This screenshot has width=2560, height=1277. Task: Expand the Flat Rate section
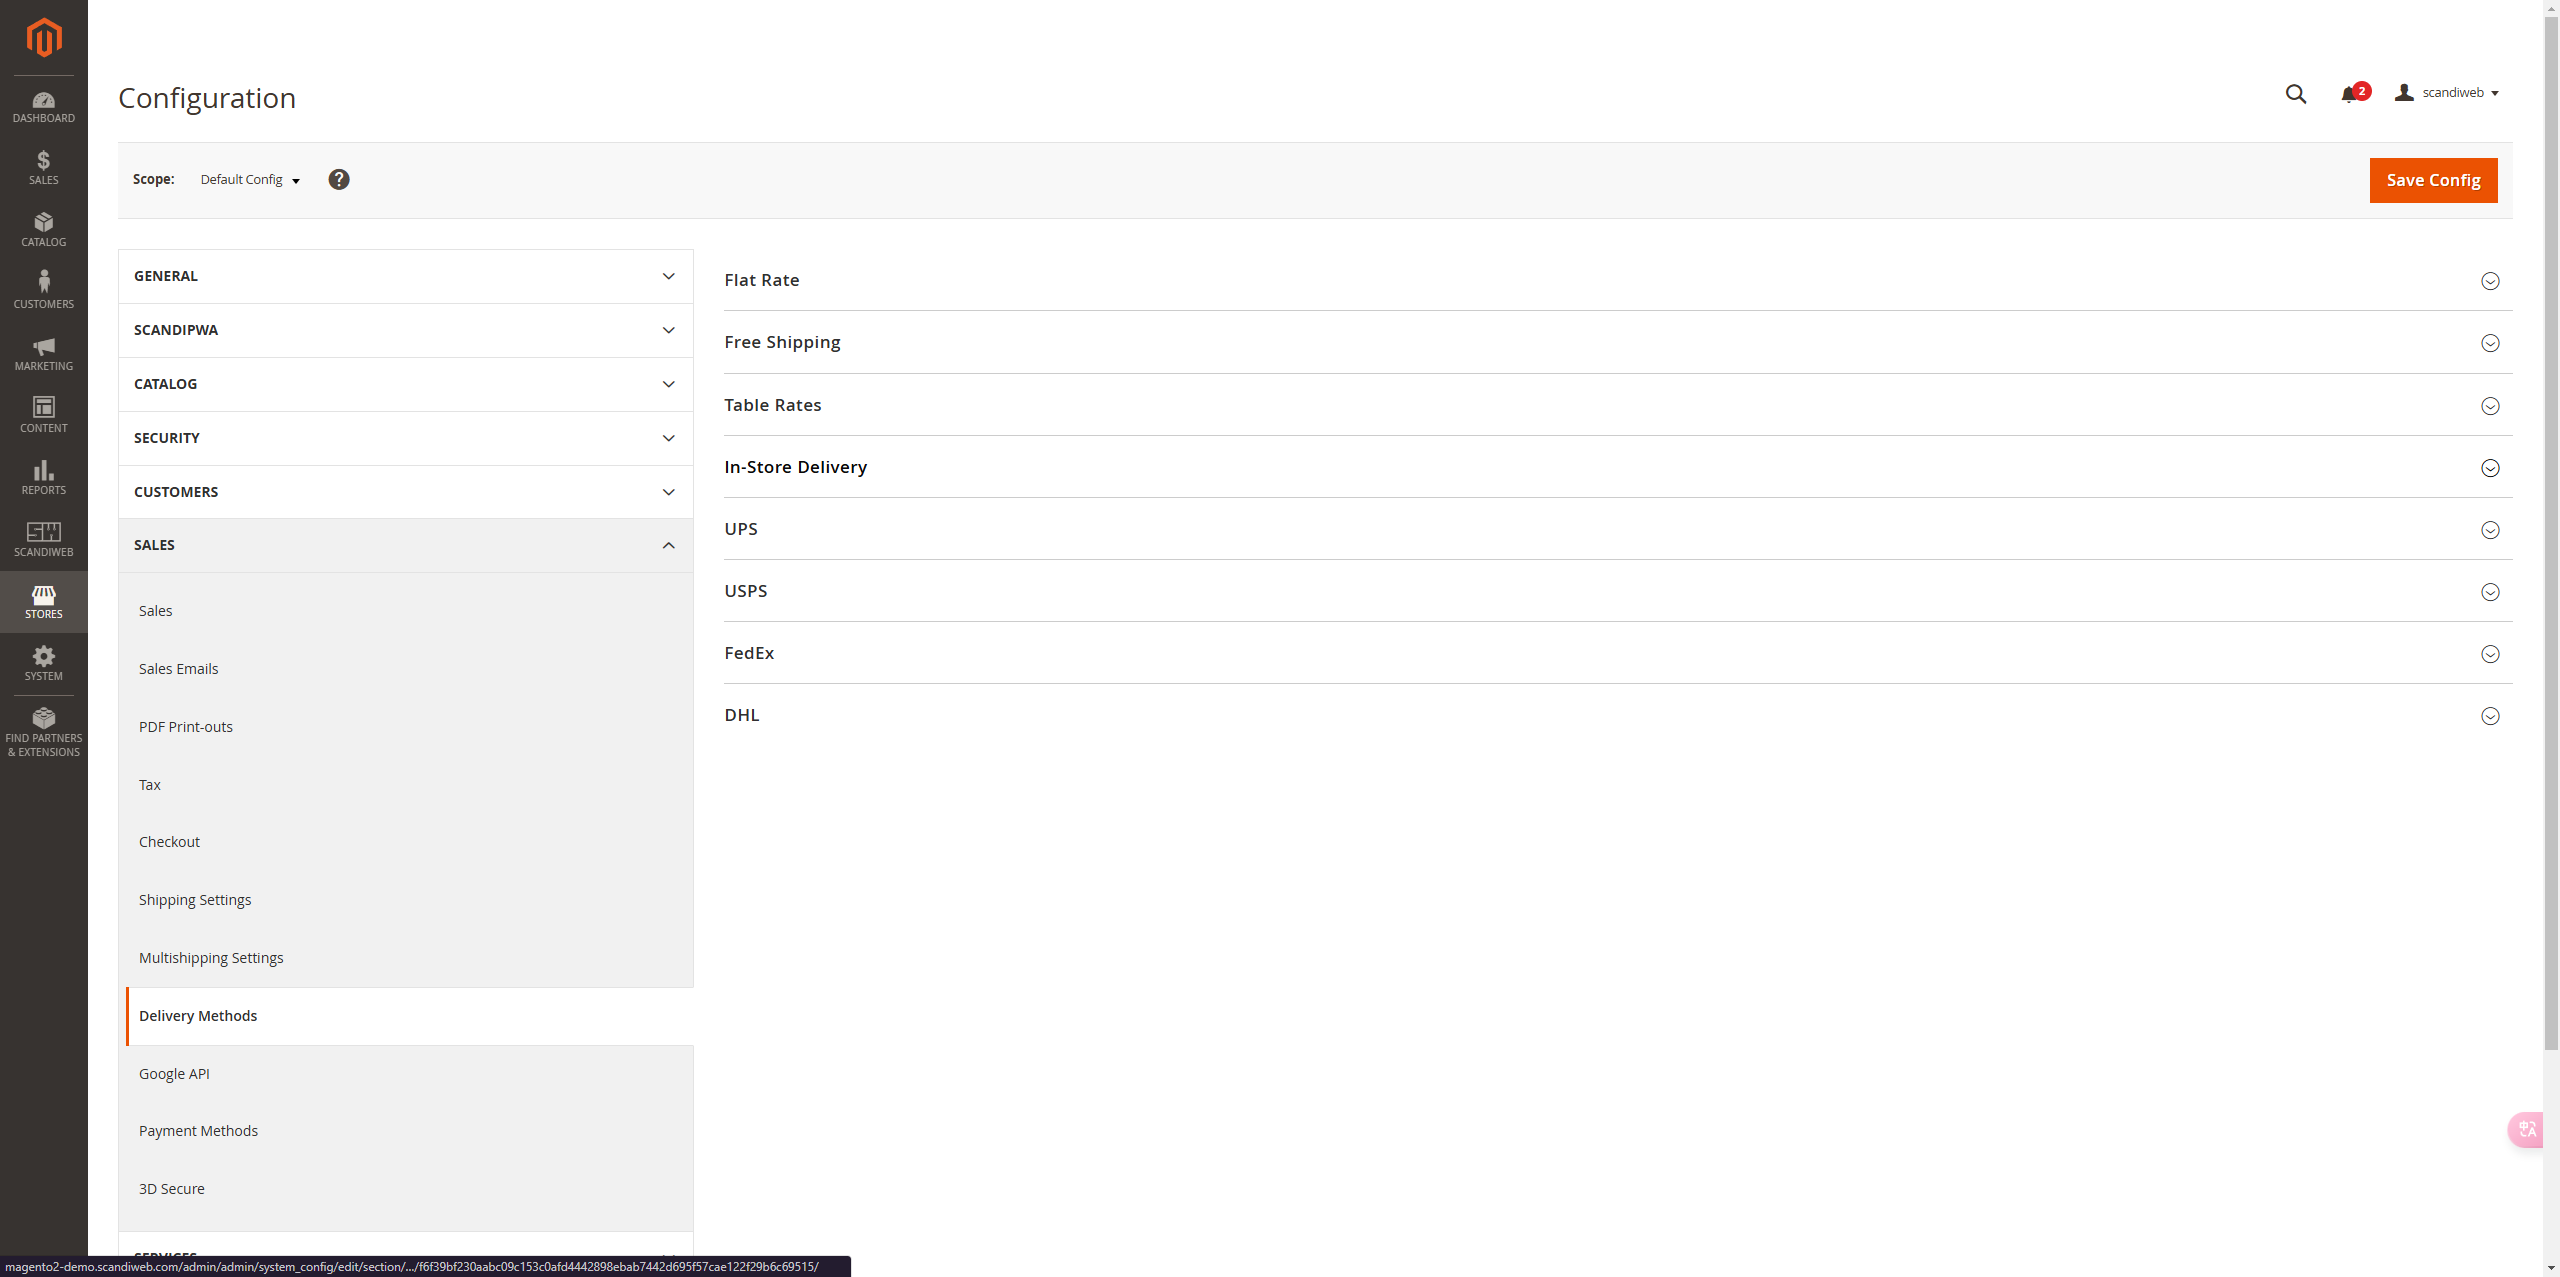(x=1618, y=280)
